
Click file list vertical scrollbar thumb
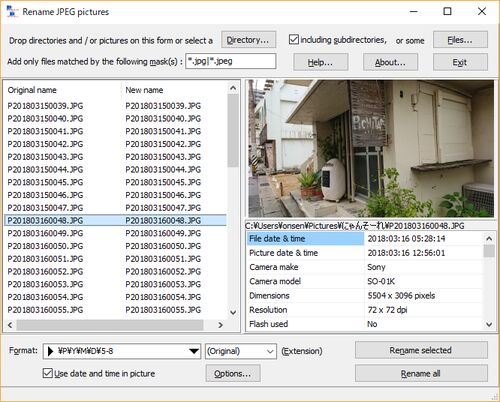point(233,131)
